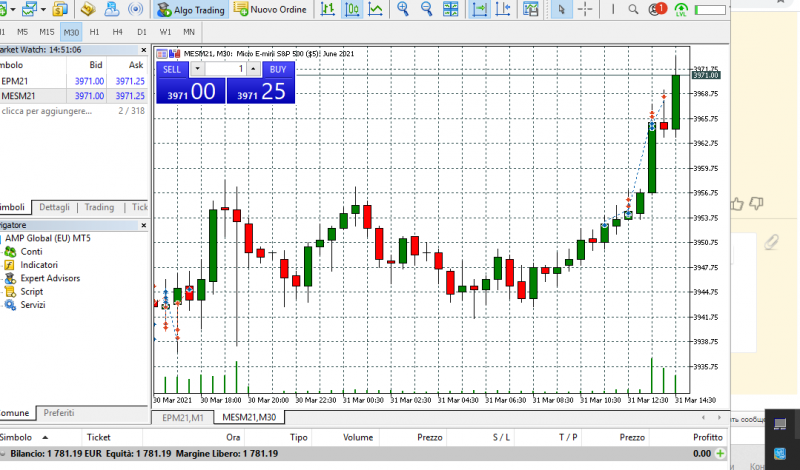The width and height of the screenshot is (800, 470).
Task: Open chart templates icon
Action: click(531, 9)
